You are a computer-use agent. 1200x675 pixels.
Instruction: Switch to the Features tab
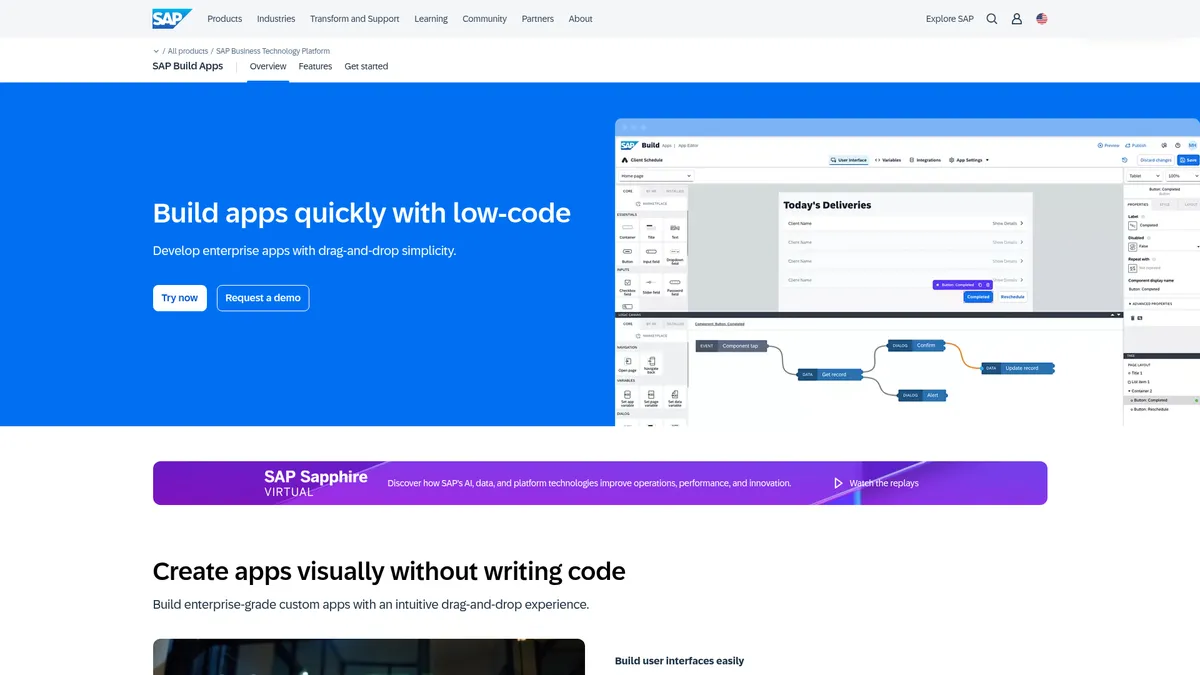click(315, 66)
